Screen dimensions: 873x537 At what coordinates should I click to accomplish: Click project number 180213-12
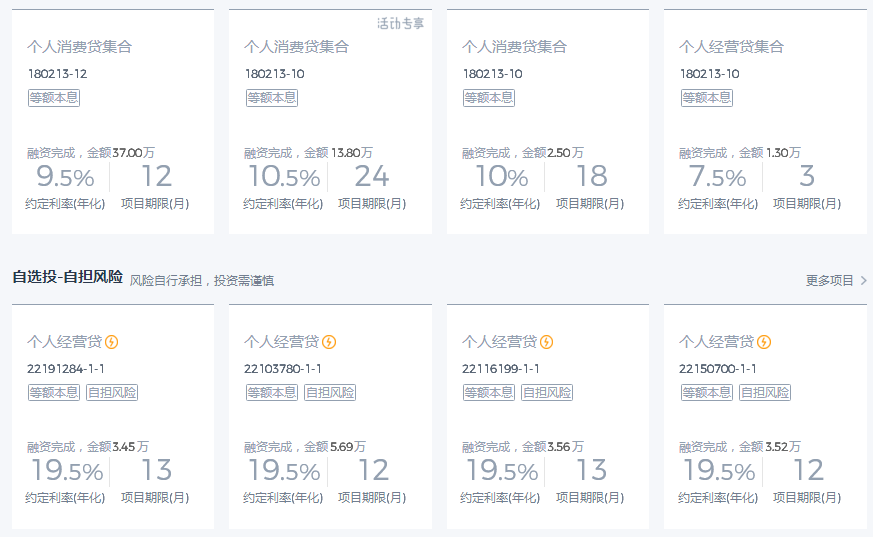click(57, 74)
